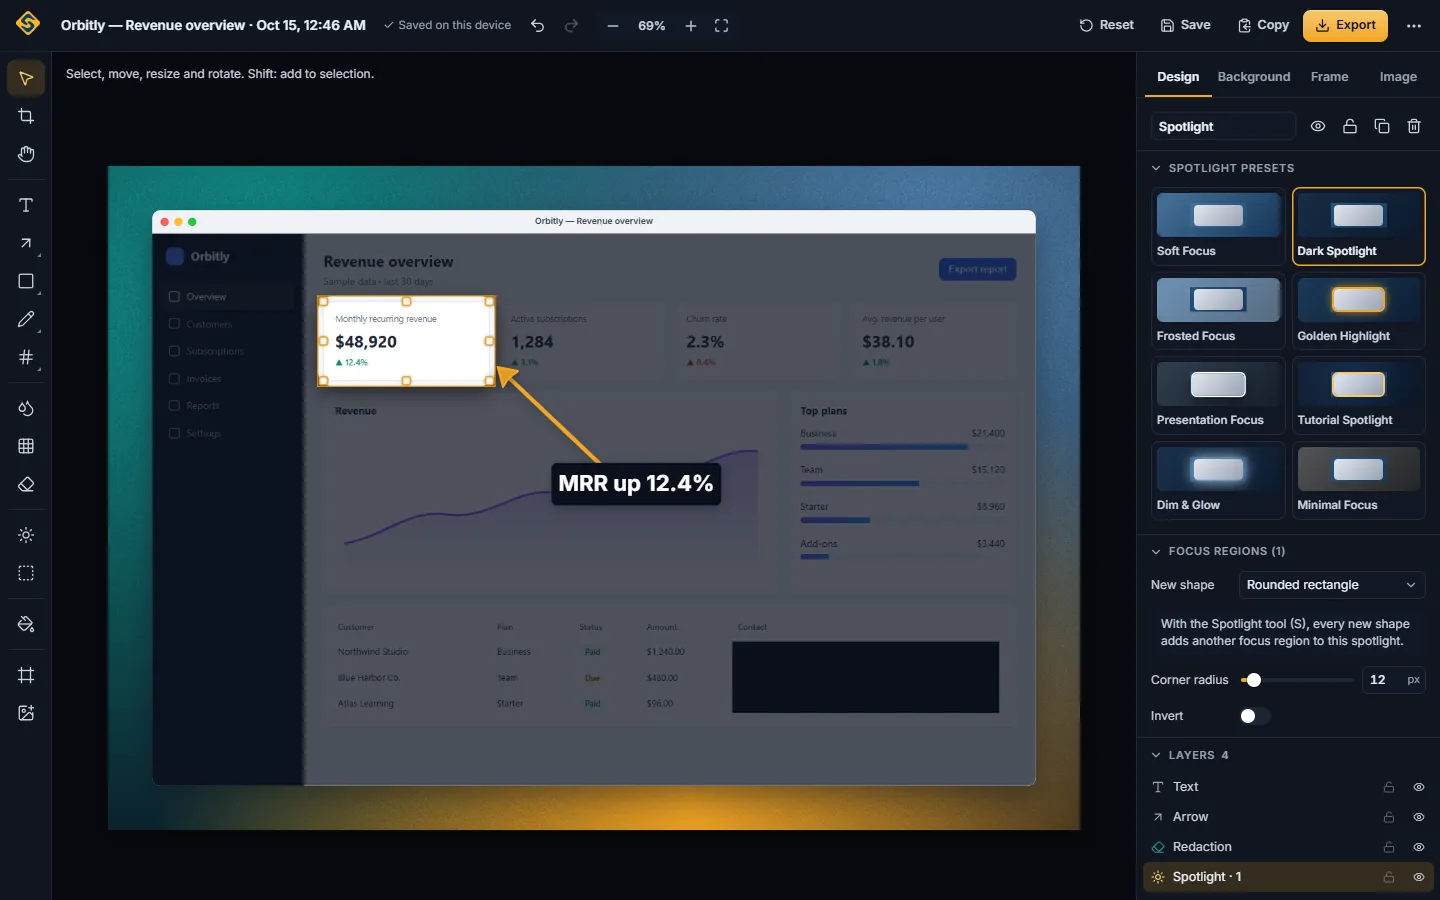Adjust the Corner radius slider
This screenshot has width=1440, height=900.
1297,680
